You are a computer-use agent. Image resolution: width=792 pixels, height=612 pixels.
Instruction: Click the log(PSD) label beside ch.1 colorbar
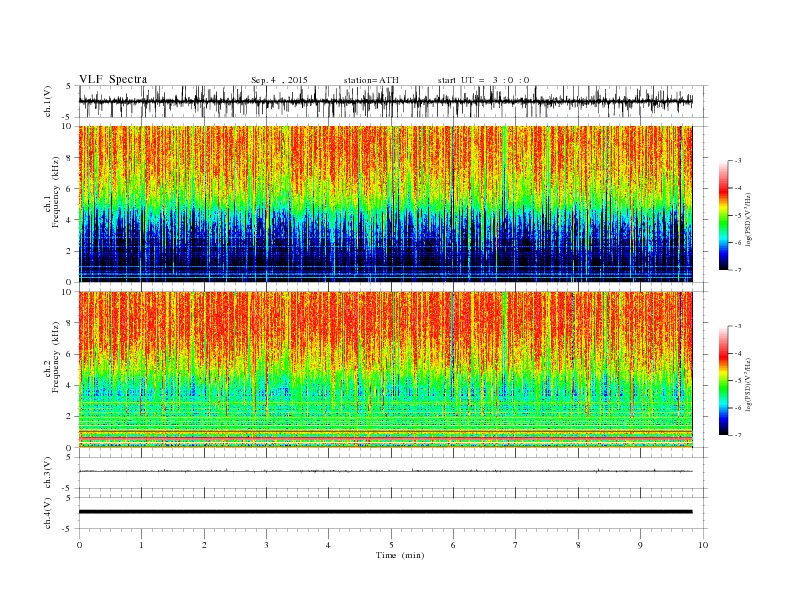point(748,219)
